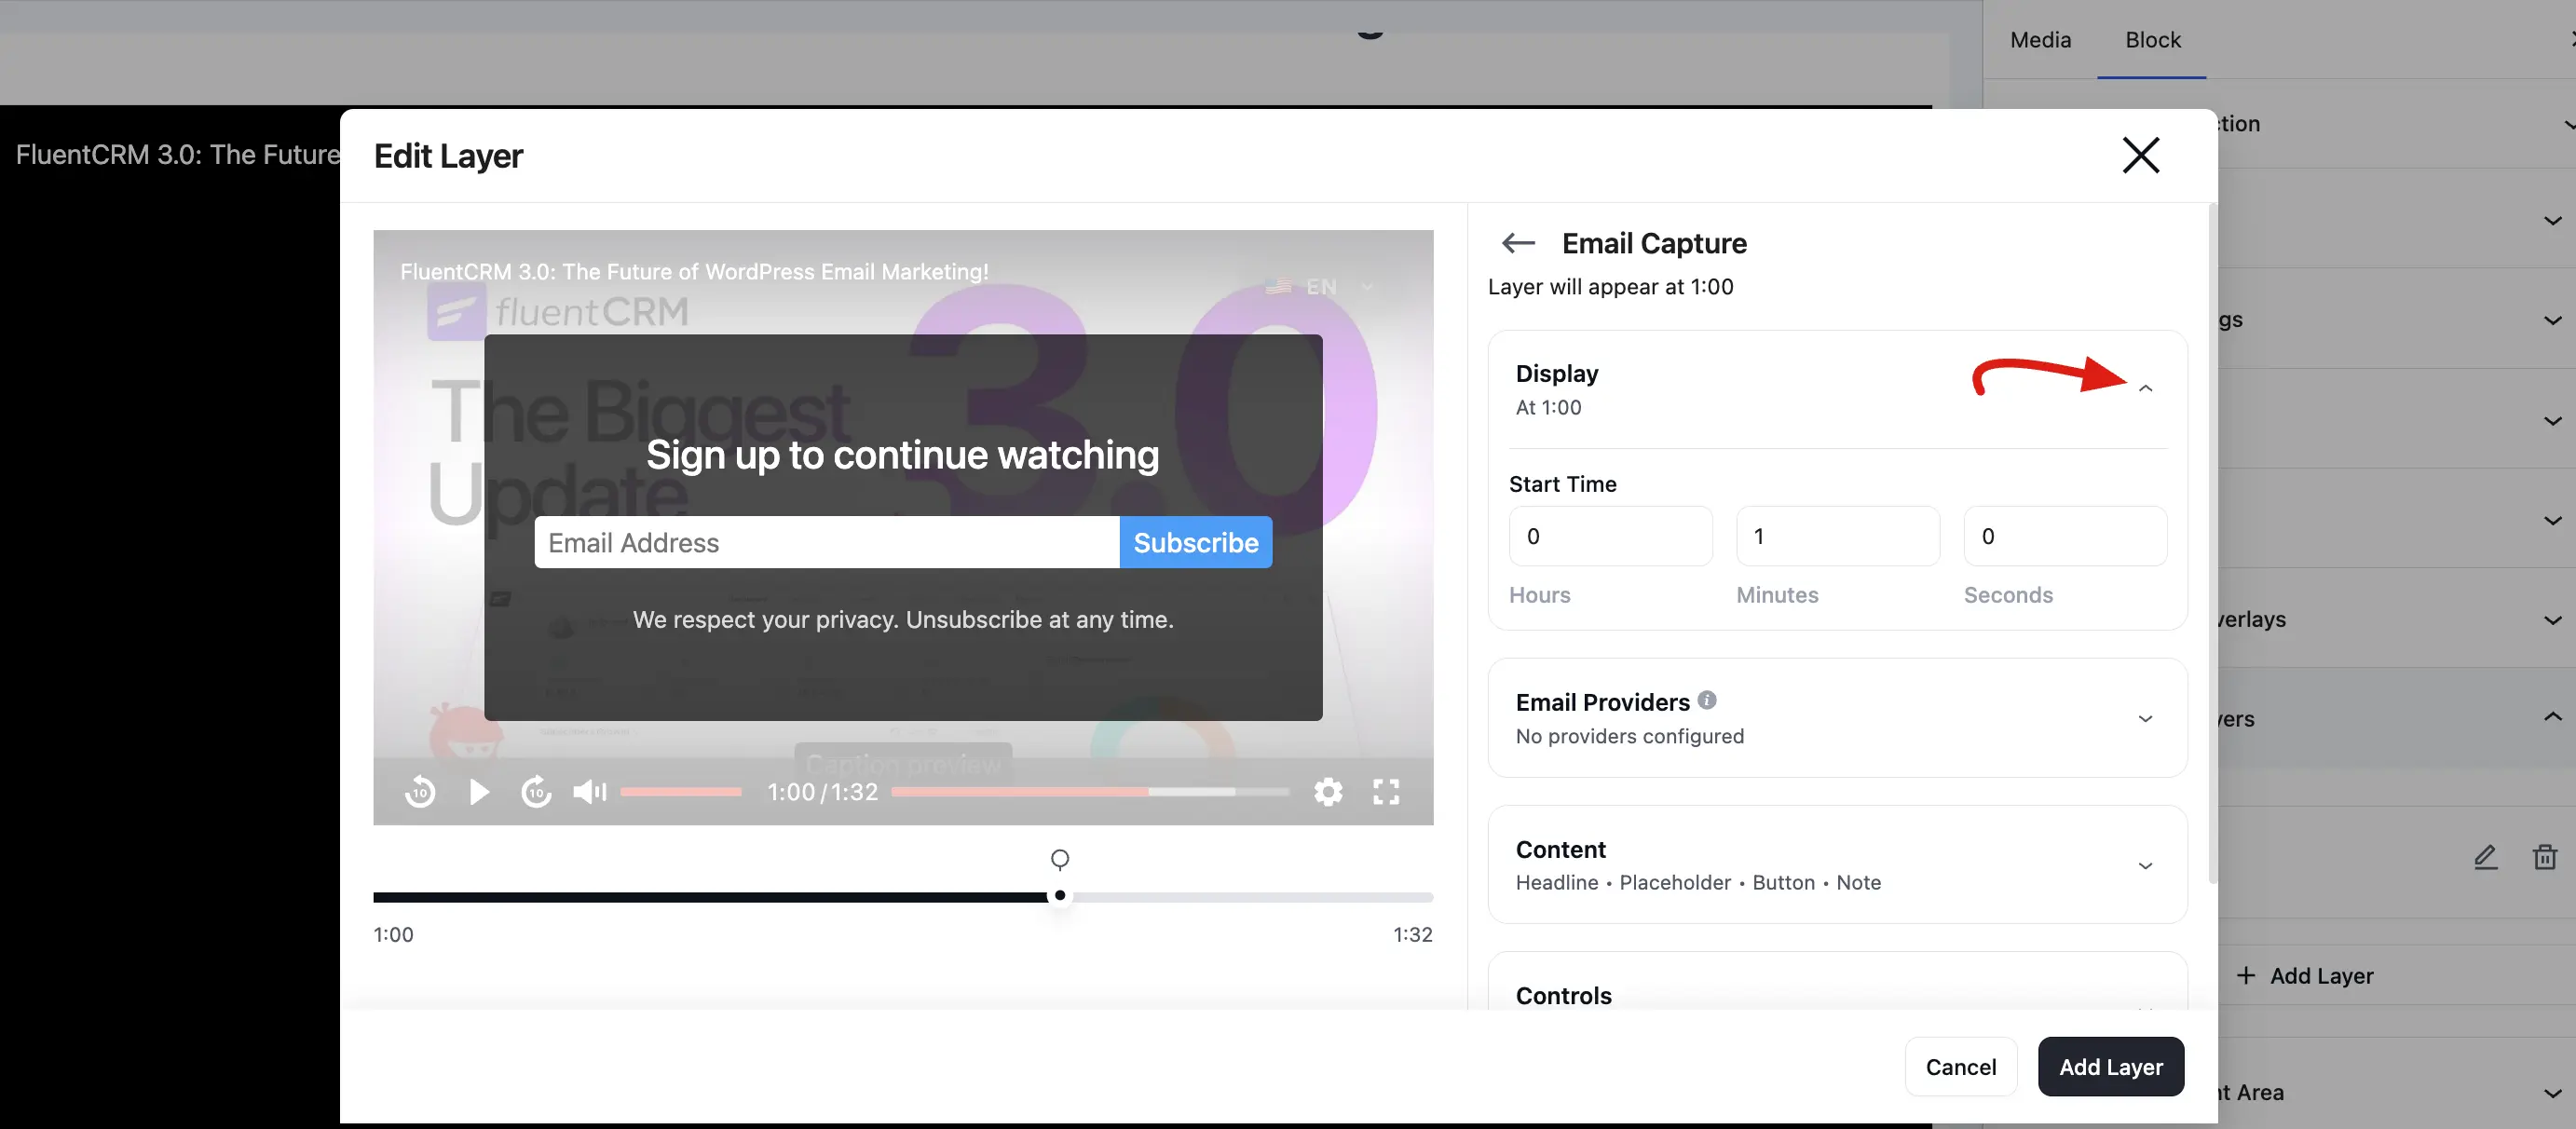Click the Hours start time field
Viewport: 2576px width, 1129px height.
click(1610, 536)
